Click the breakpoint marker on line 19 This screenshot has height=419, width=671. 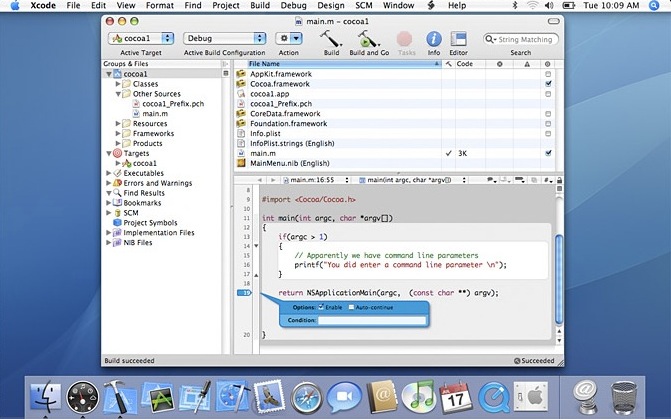[244, 293]
